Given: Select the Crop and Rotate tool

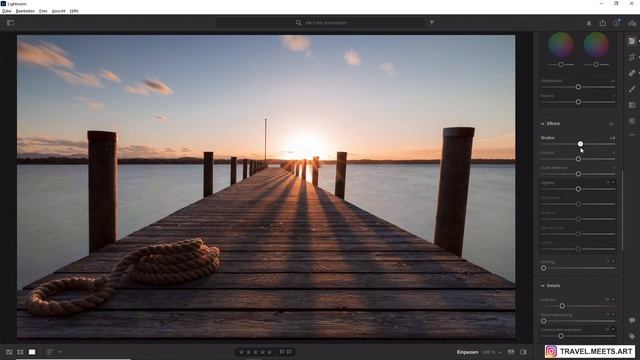Looking at the screenshot, I should pyautogui.click(x=632, y=57).
